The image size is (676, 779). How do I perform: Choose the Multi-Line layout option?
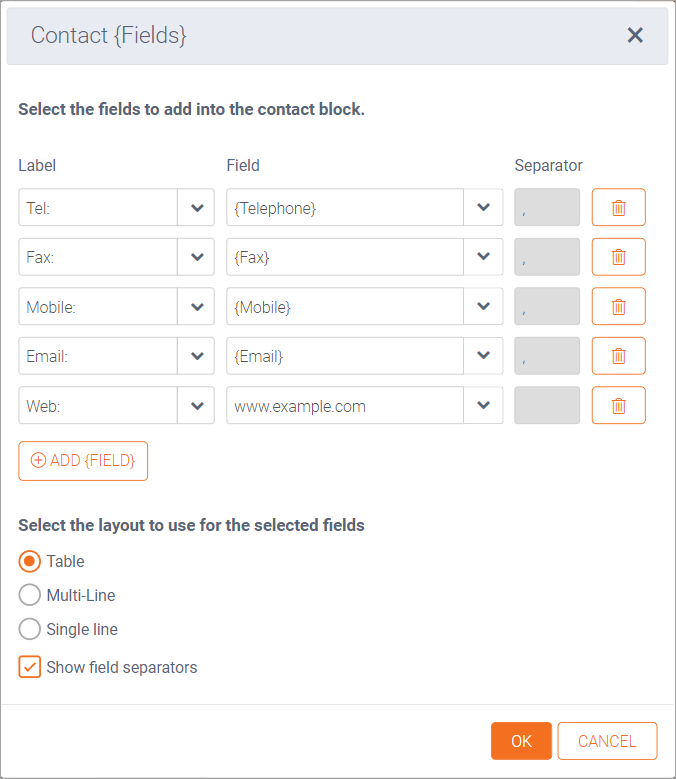pos(30,595)
